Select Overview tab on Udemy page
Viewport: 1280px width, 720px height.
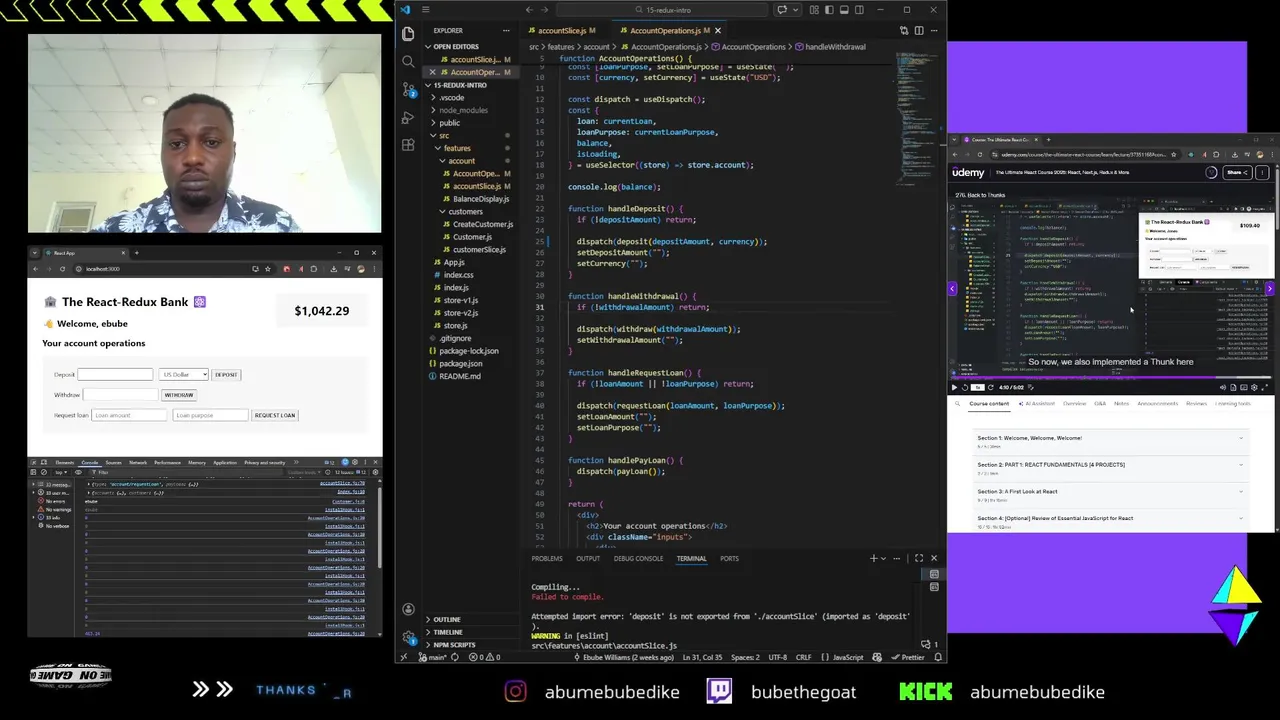tap(1074, 403)
